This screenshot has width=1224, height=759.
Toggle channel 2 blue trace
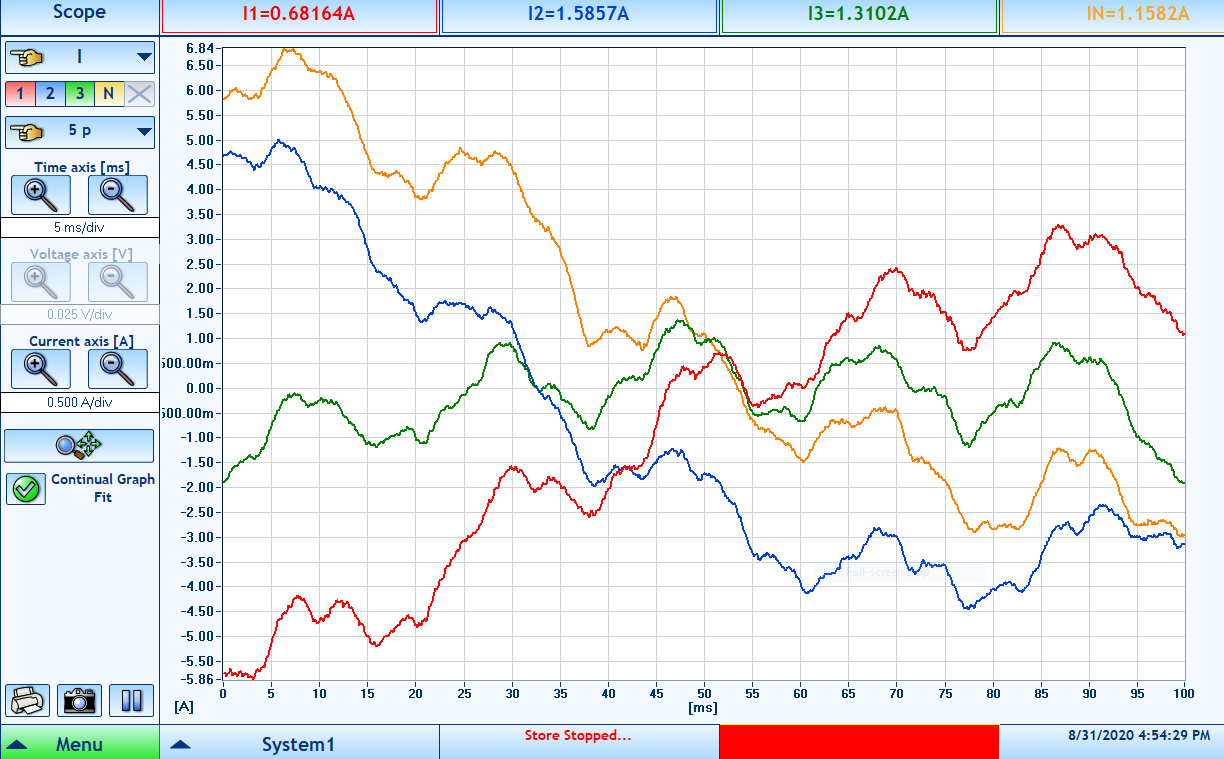pos(50,94)
